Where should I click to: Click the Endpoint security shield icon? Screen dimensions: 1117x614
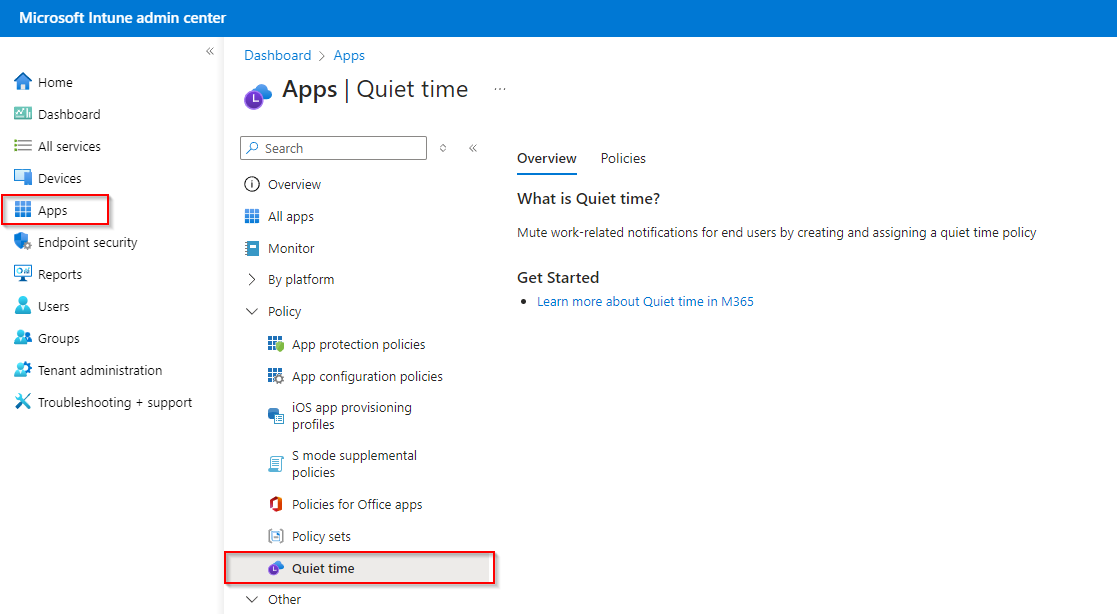[x=23, y=242]
